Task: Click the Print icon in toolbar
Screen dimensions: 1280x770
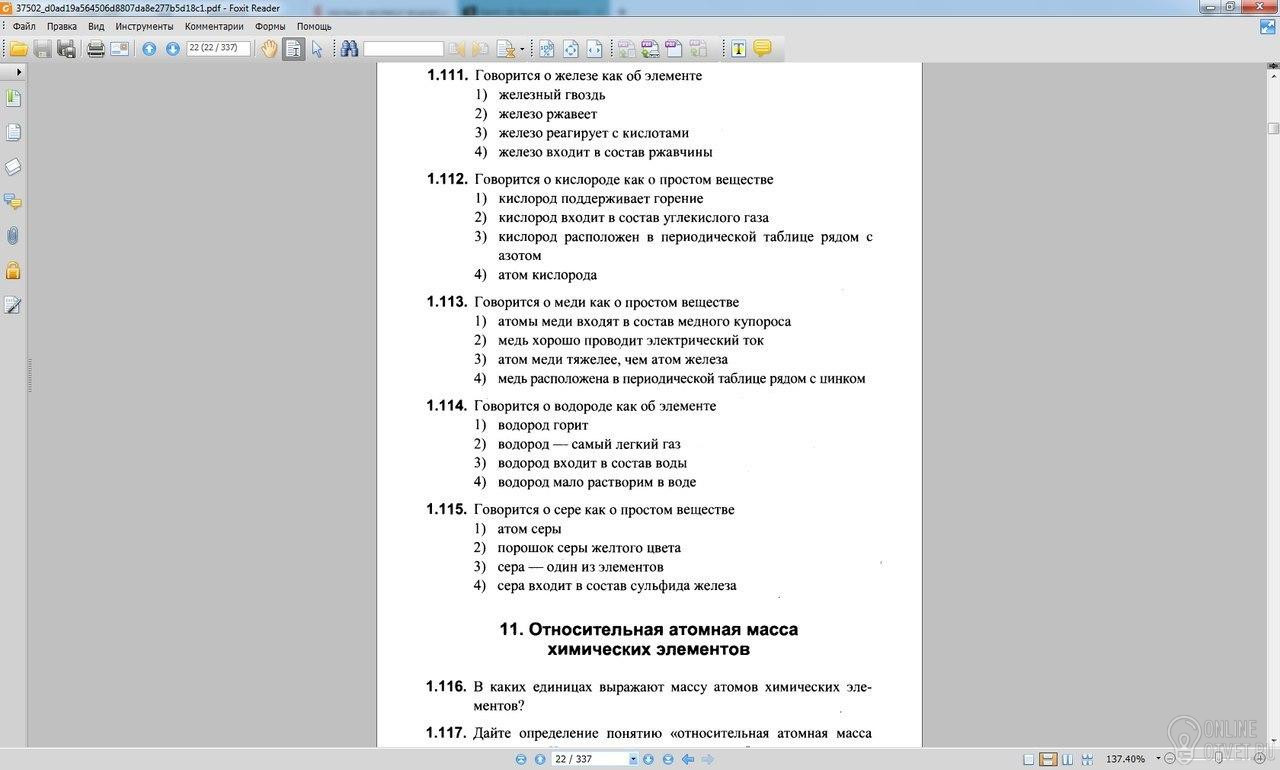Action: coord(96,49)
